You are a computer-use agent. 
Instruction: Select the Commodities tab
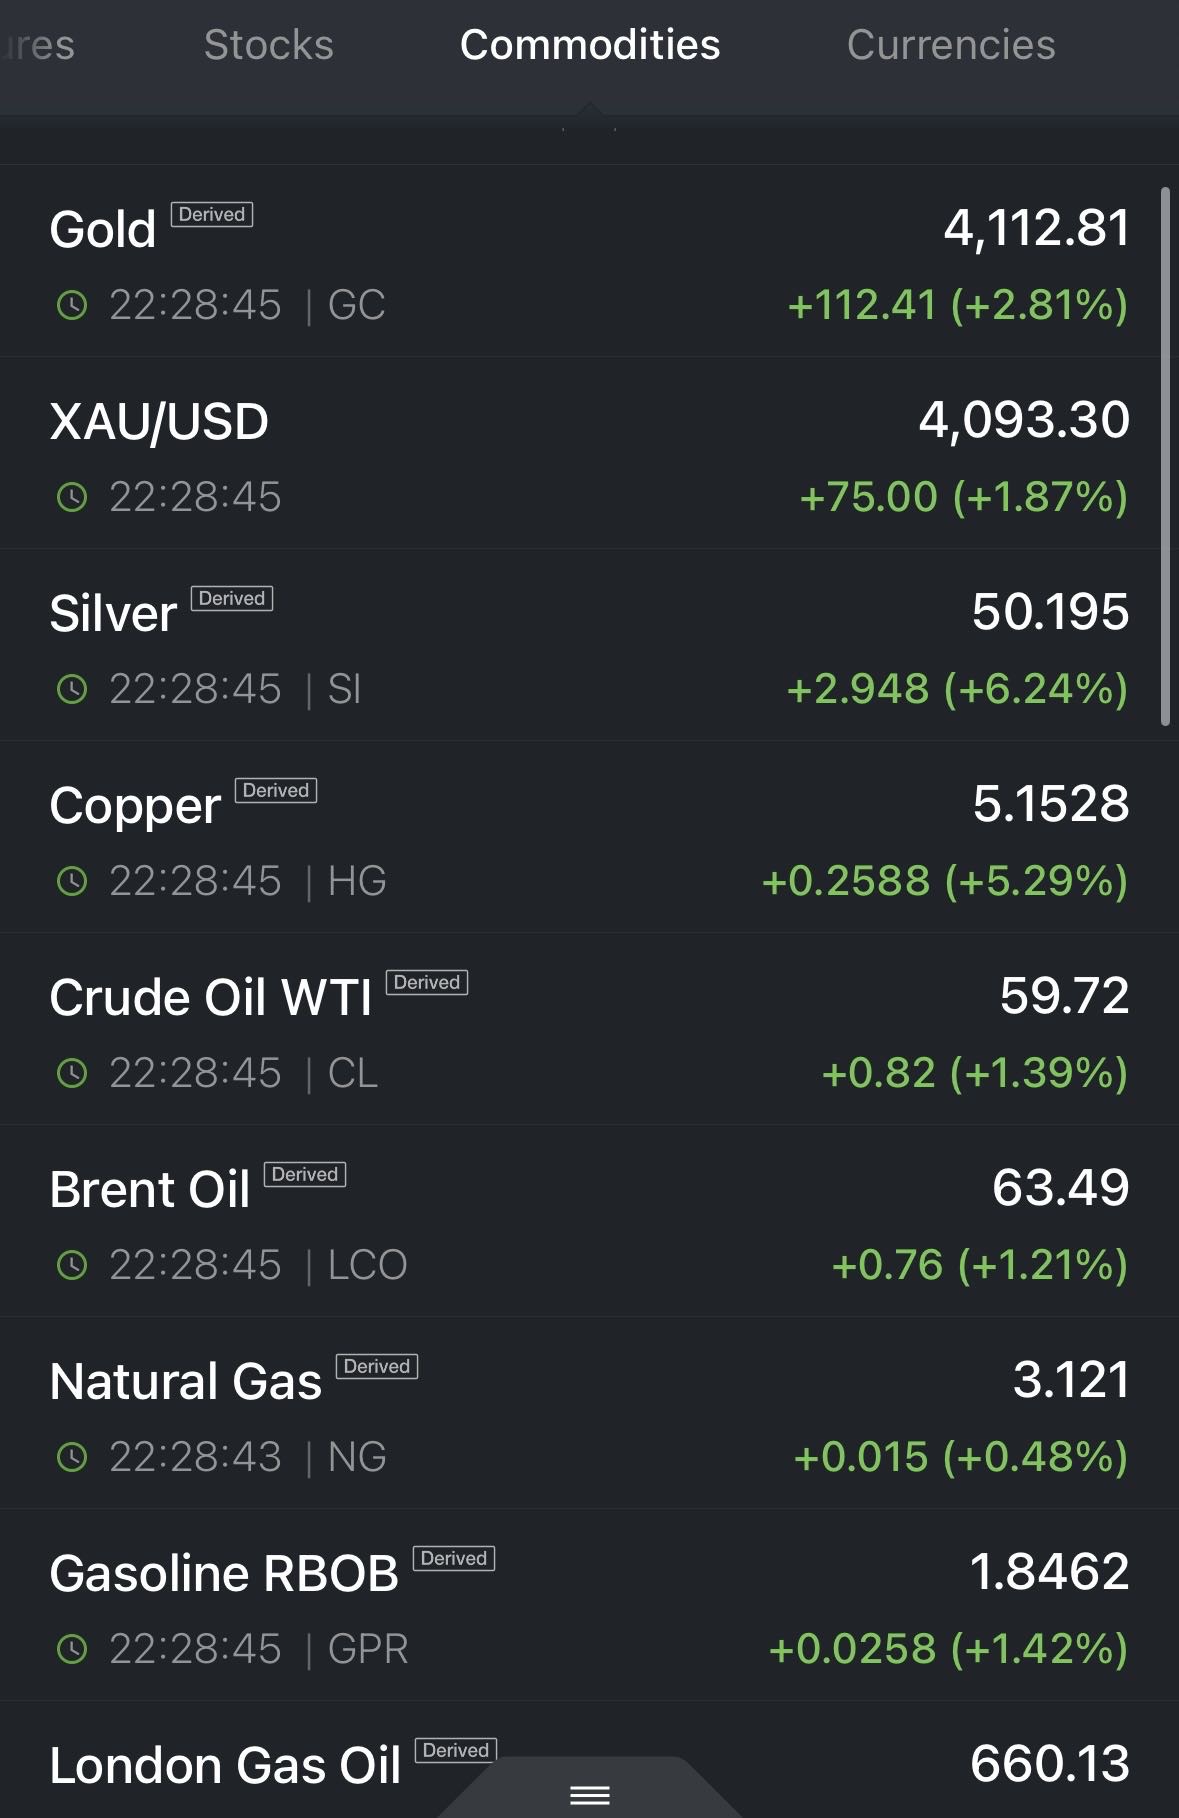(x=590, y=45)
